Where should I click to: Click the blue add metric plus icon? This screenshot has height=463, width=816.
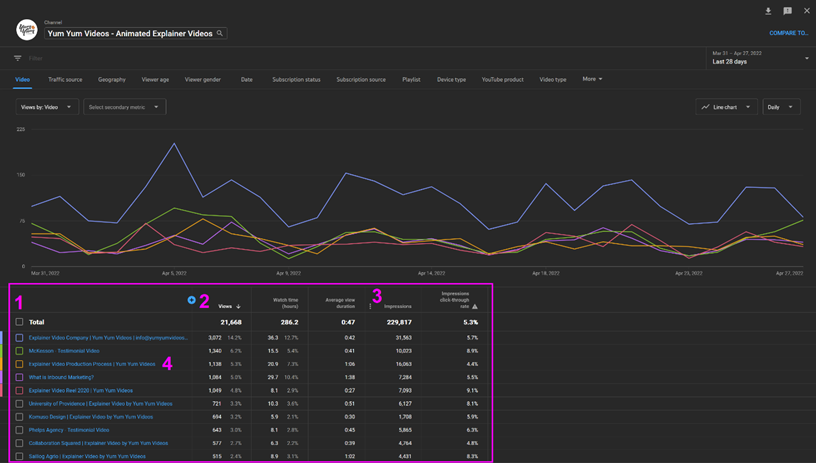point(191,300)
